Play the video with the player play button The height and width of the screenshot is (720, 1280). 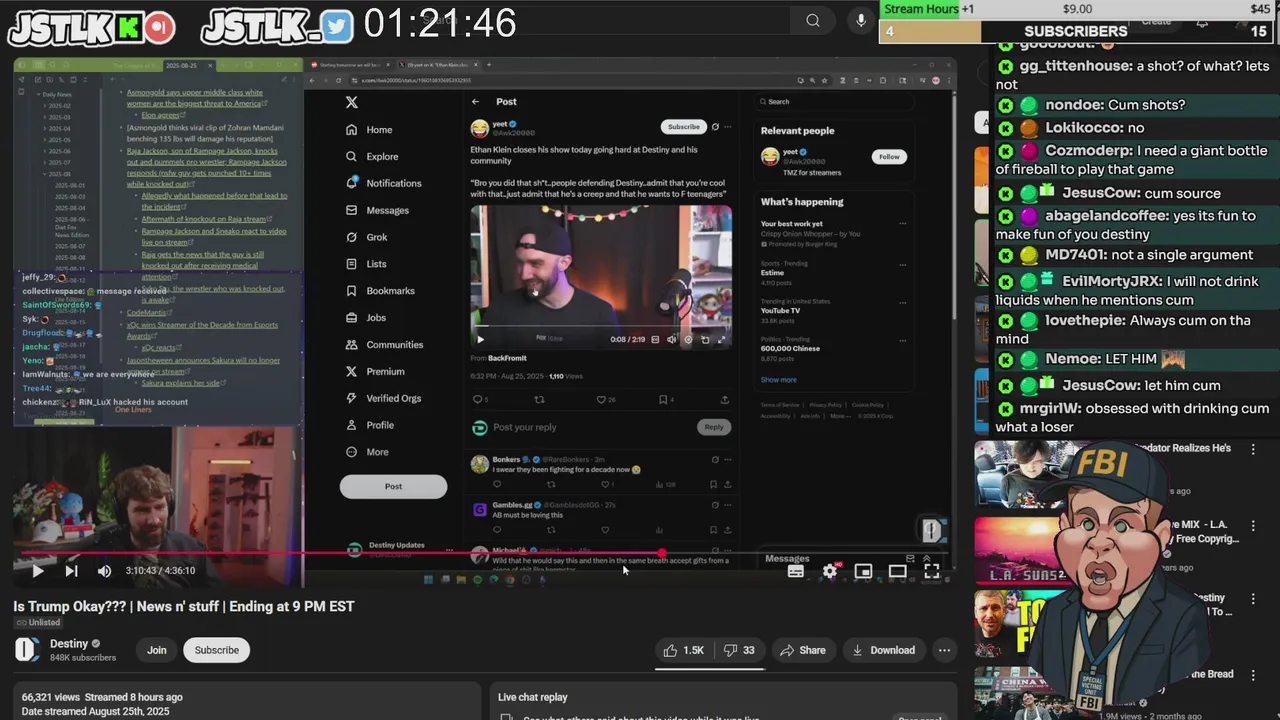37,571
